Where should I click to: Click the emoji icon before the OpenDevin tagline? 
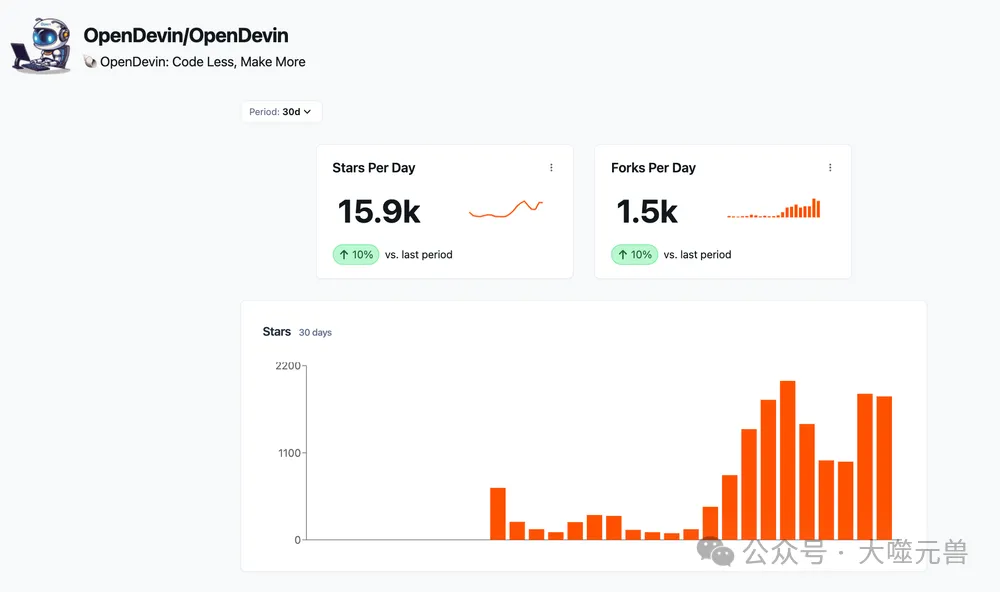tap(90, 62)
